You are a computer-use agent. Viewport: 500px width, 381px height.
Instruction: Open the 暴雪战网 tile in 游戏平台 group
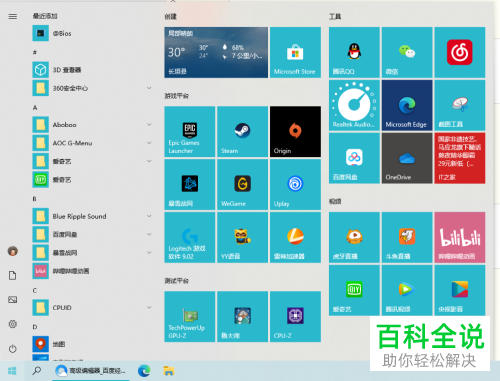pyautogui.click(x=190, y=184)
